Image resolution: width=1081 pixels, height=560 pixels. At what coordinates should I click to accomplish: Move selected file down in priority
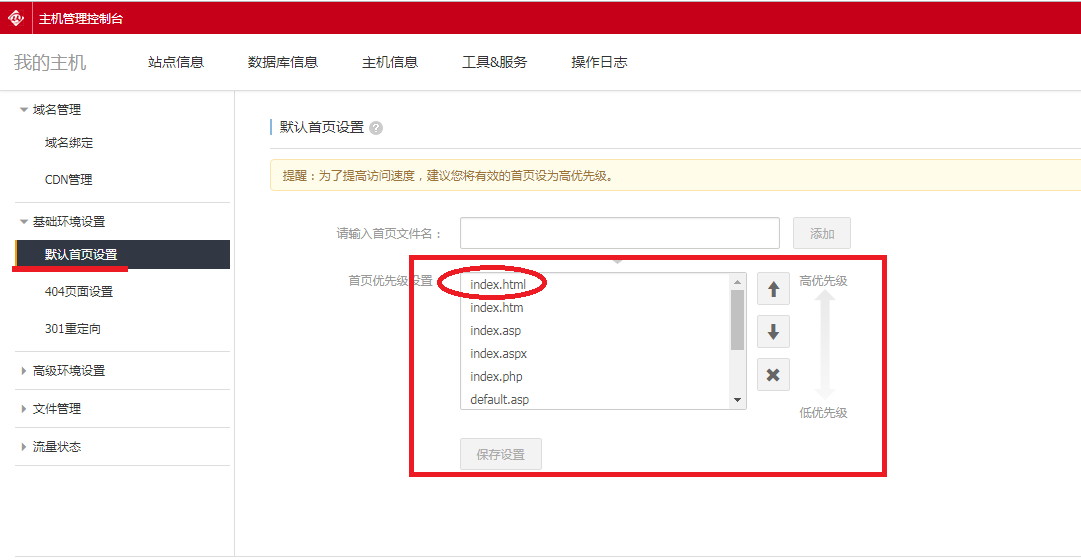tap(773, 332)
